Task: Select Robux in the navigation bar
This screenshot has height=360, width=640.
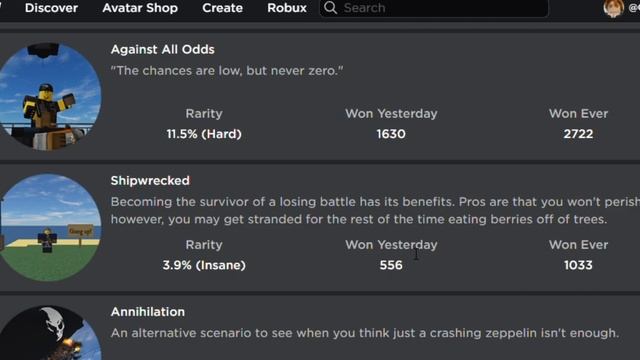Action: [x=287, y=8]
